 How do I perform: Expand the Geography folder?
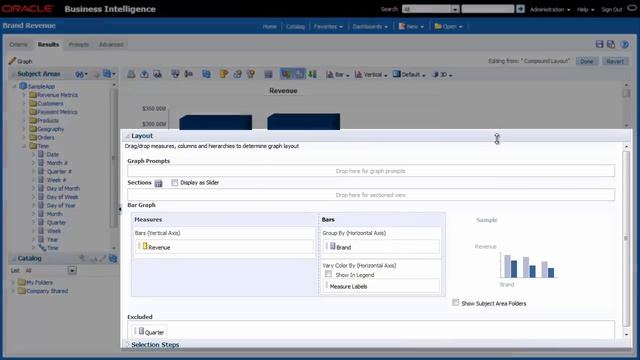[x=24, y=129]
